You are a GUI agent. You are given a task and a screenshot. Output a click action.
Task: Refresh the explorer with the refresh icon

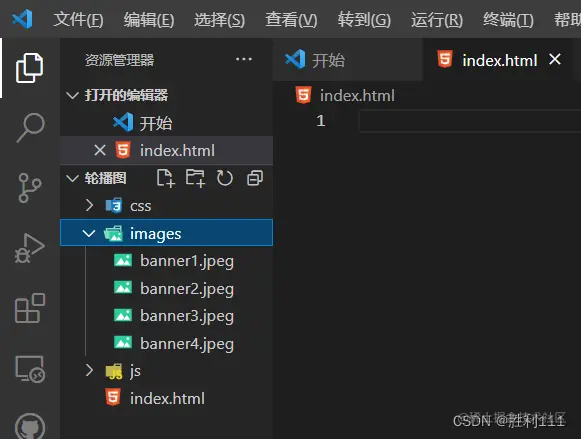point(225,178)
